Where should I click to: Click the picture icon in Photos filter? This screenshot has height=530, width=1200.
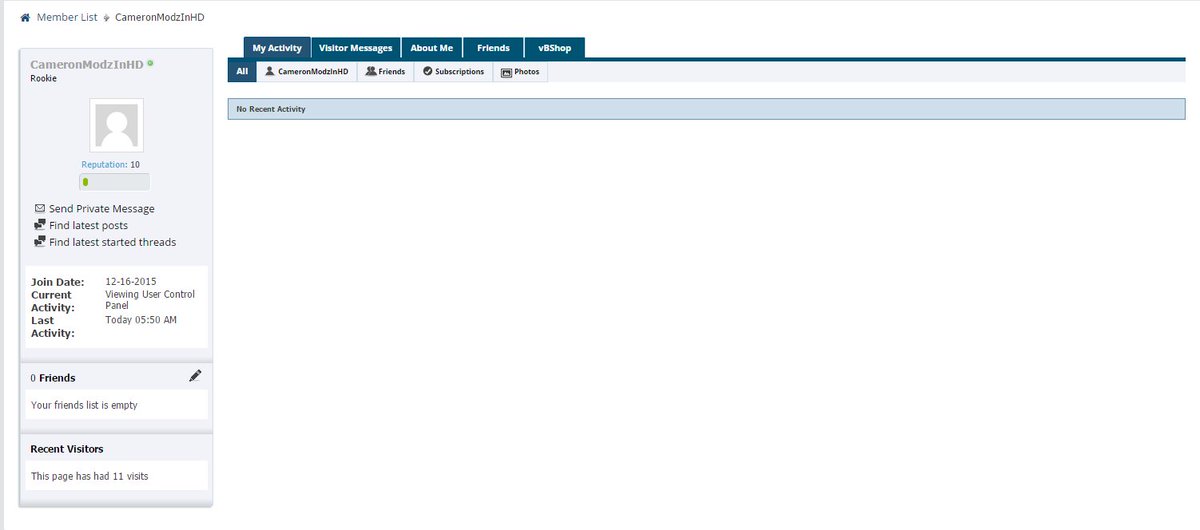[506, 73]
